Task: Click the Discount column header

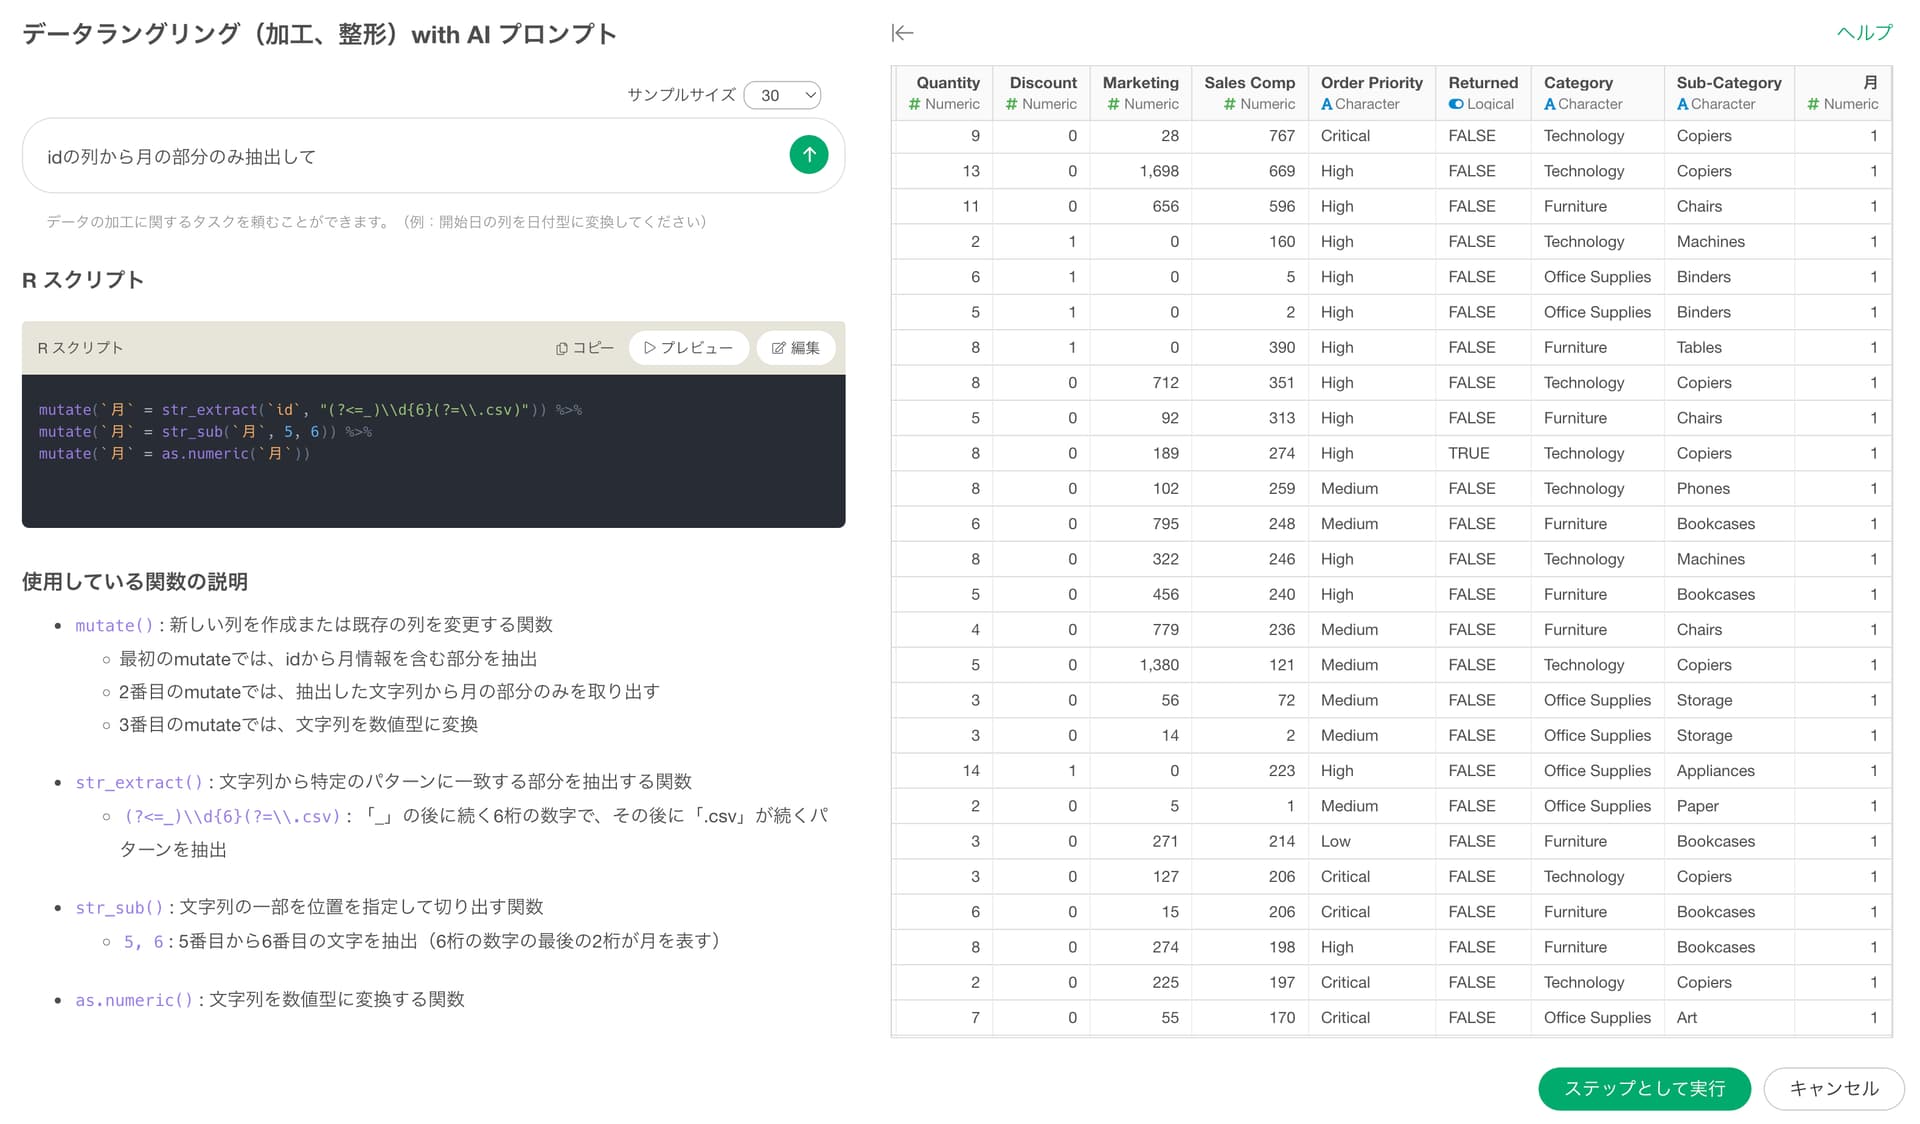Action: 1042,83
